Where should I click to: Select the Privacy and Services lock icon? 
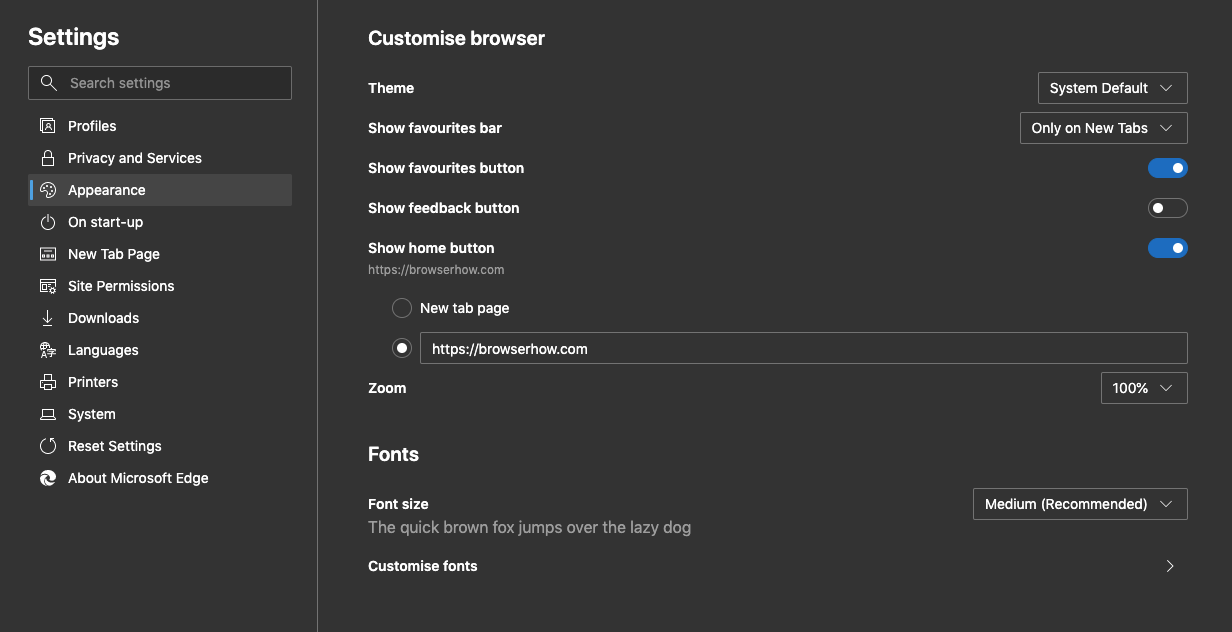tap(48, 157)
